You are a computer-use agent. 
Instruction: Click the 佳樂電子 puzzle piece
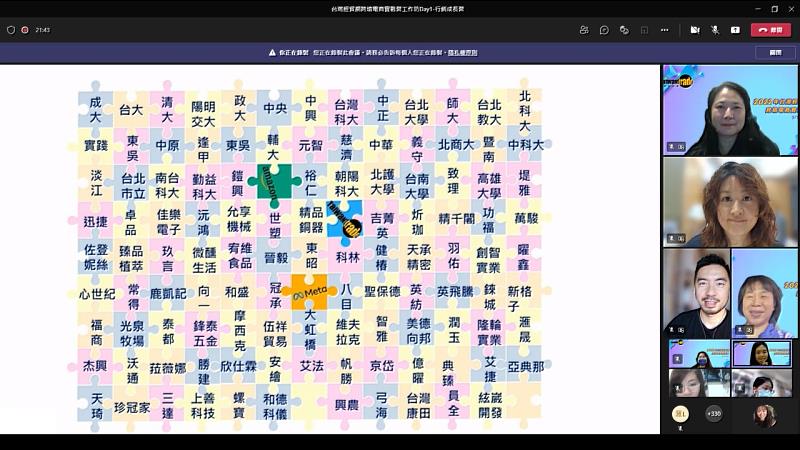pyautogui.click(x=169, y=222)
